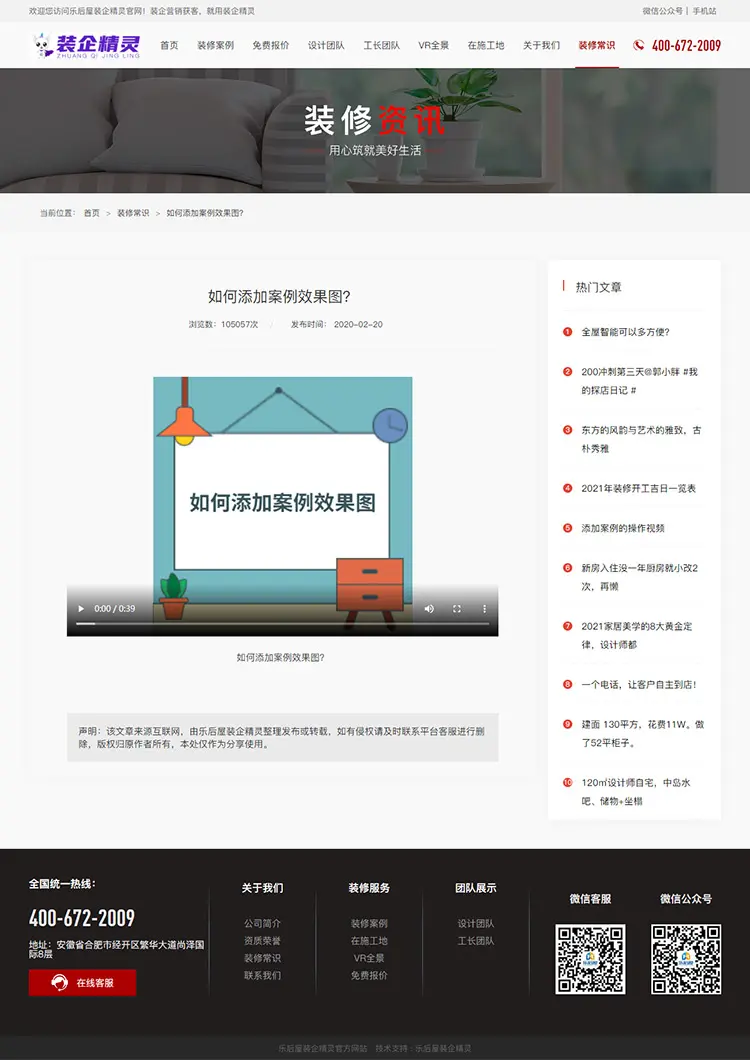
Task: Click 首页 in the breadcrumb
Action: pos(92,213)
